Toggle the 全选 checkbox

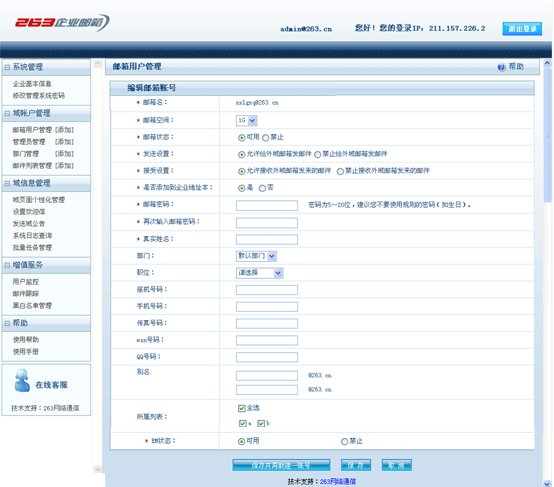pos(242,409)
